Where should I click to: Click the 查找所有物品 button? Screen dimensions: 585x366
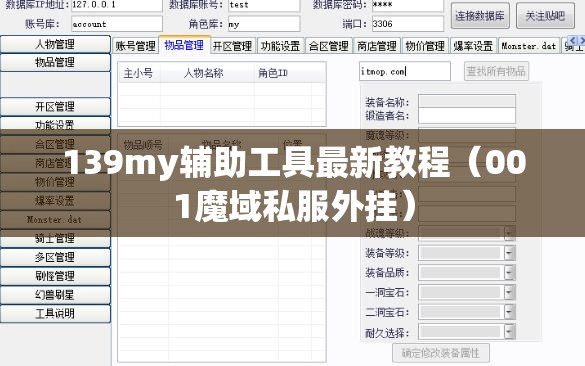[x=496, y=71]
